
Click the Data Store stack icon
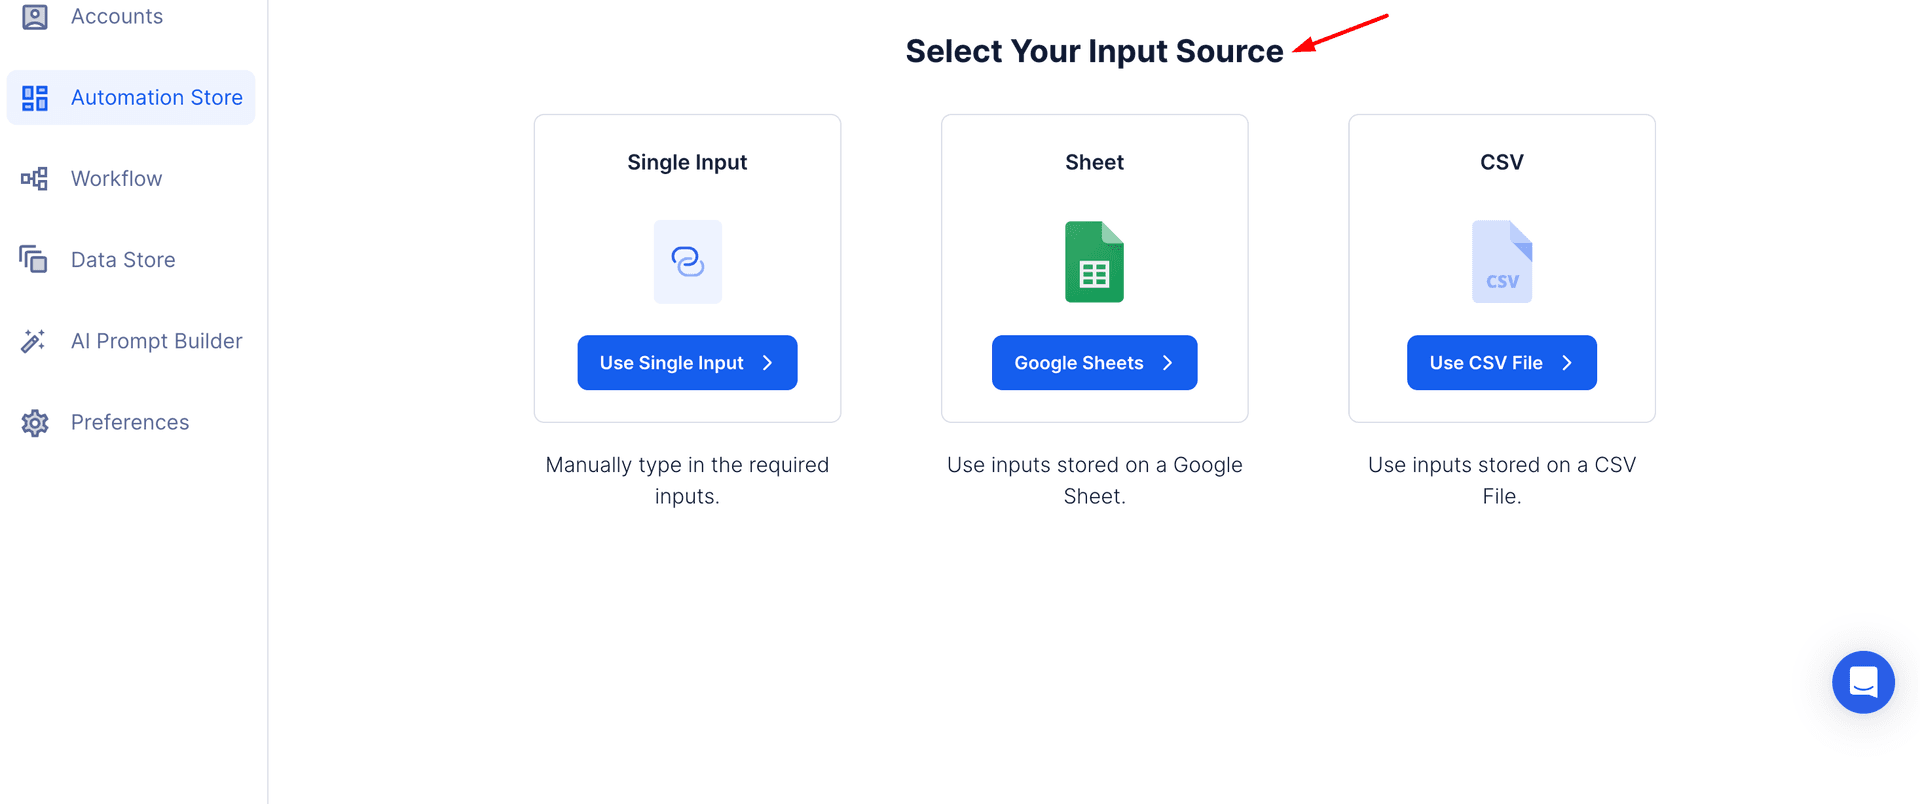(x=34, y=260)
